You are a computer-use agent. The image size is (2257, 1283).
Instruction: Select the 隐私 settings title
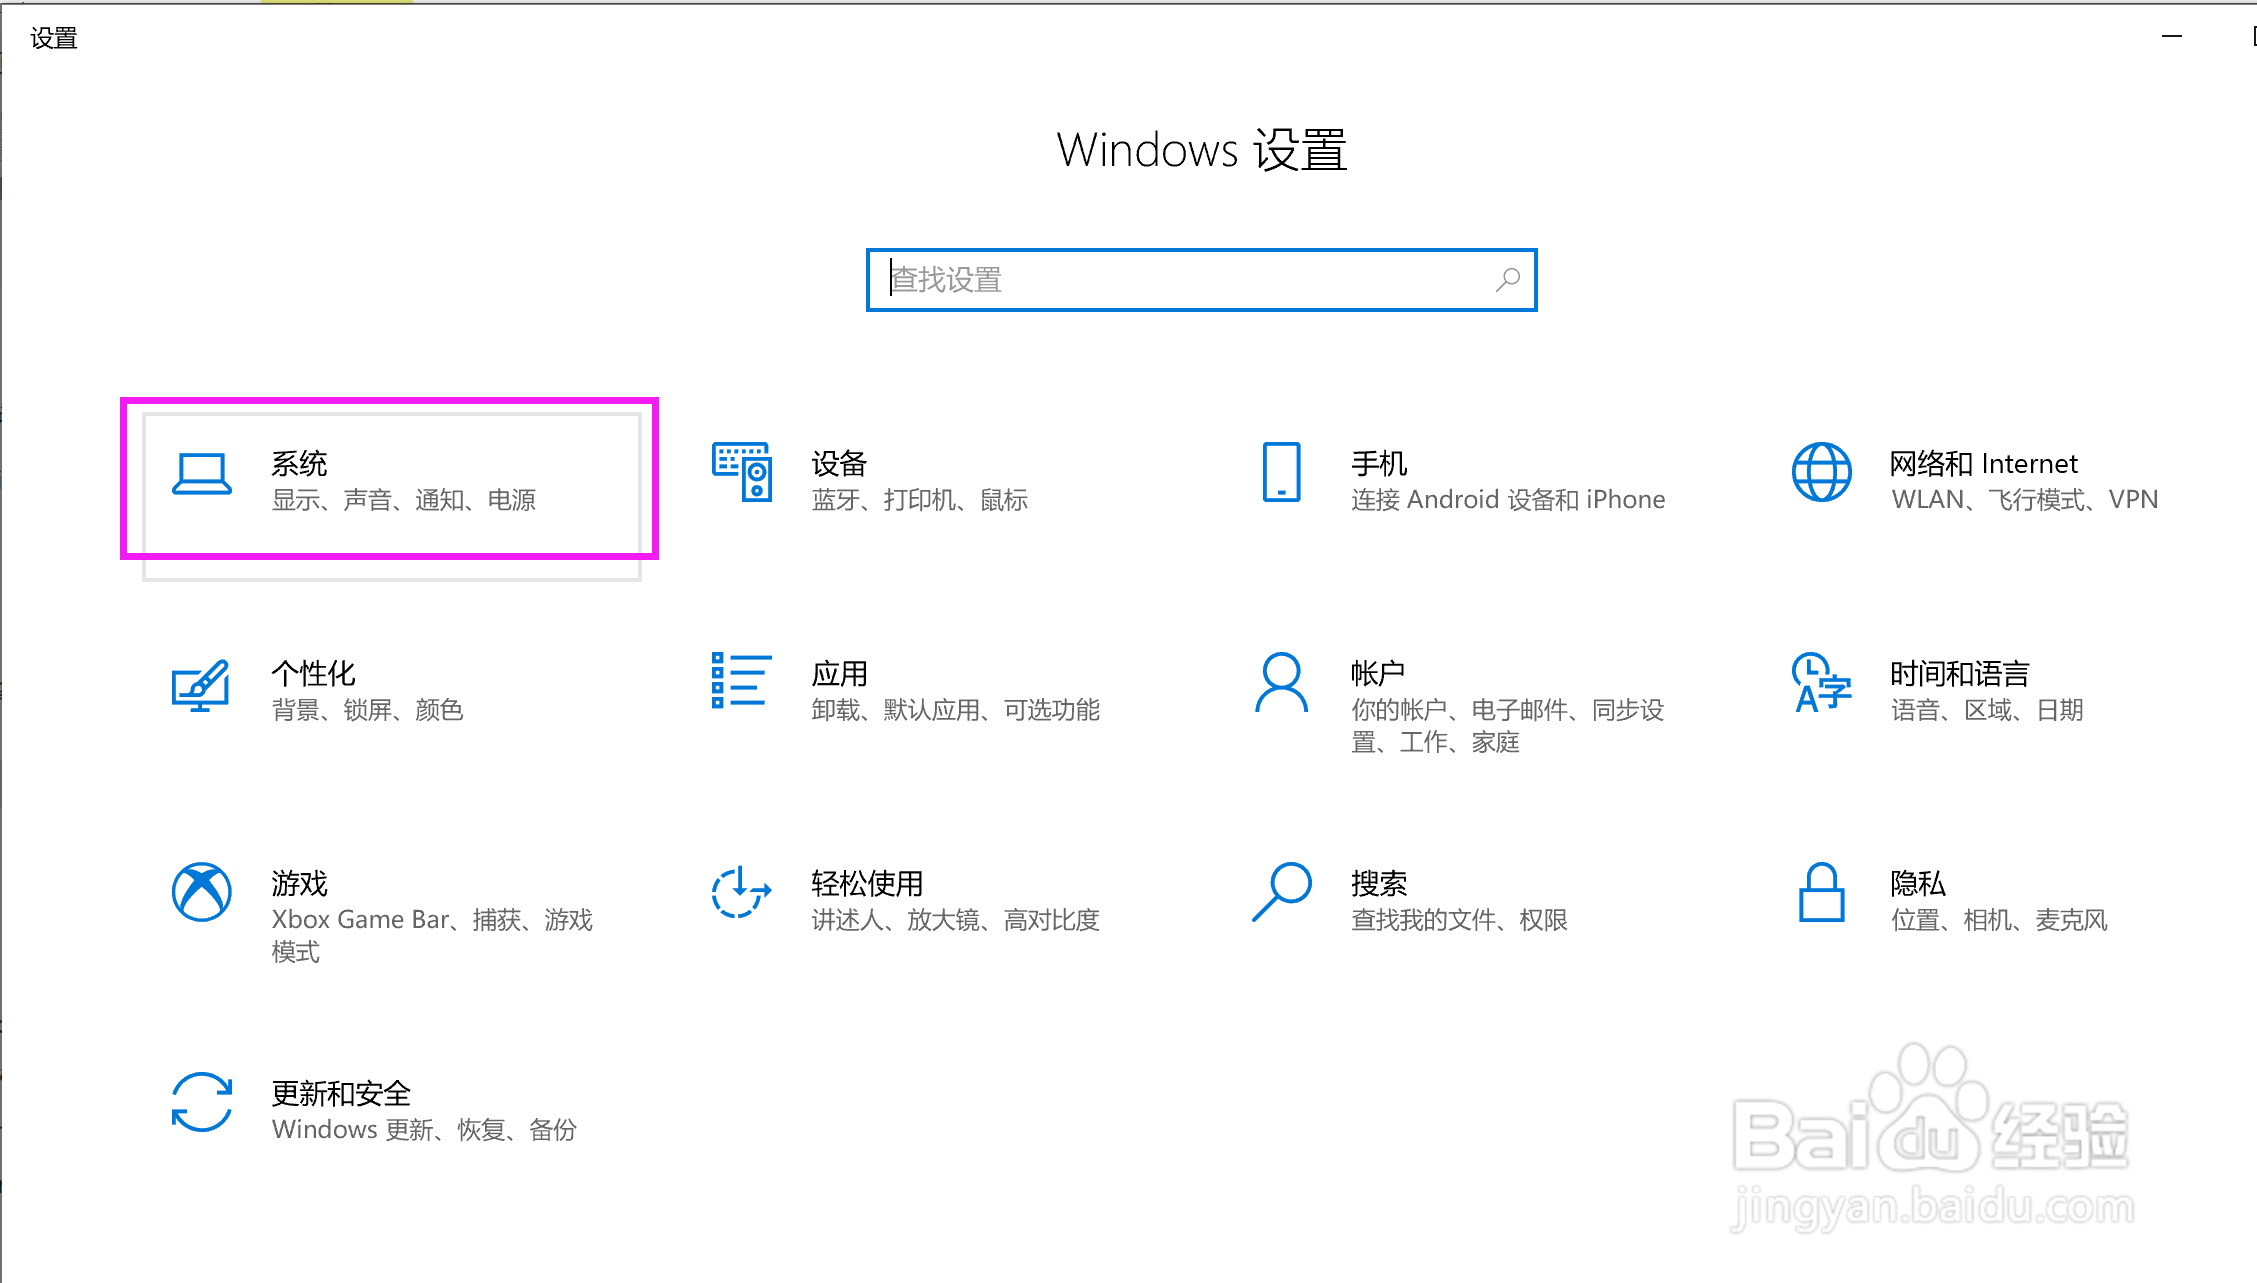1917,884
